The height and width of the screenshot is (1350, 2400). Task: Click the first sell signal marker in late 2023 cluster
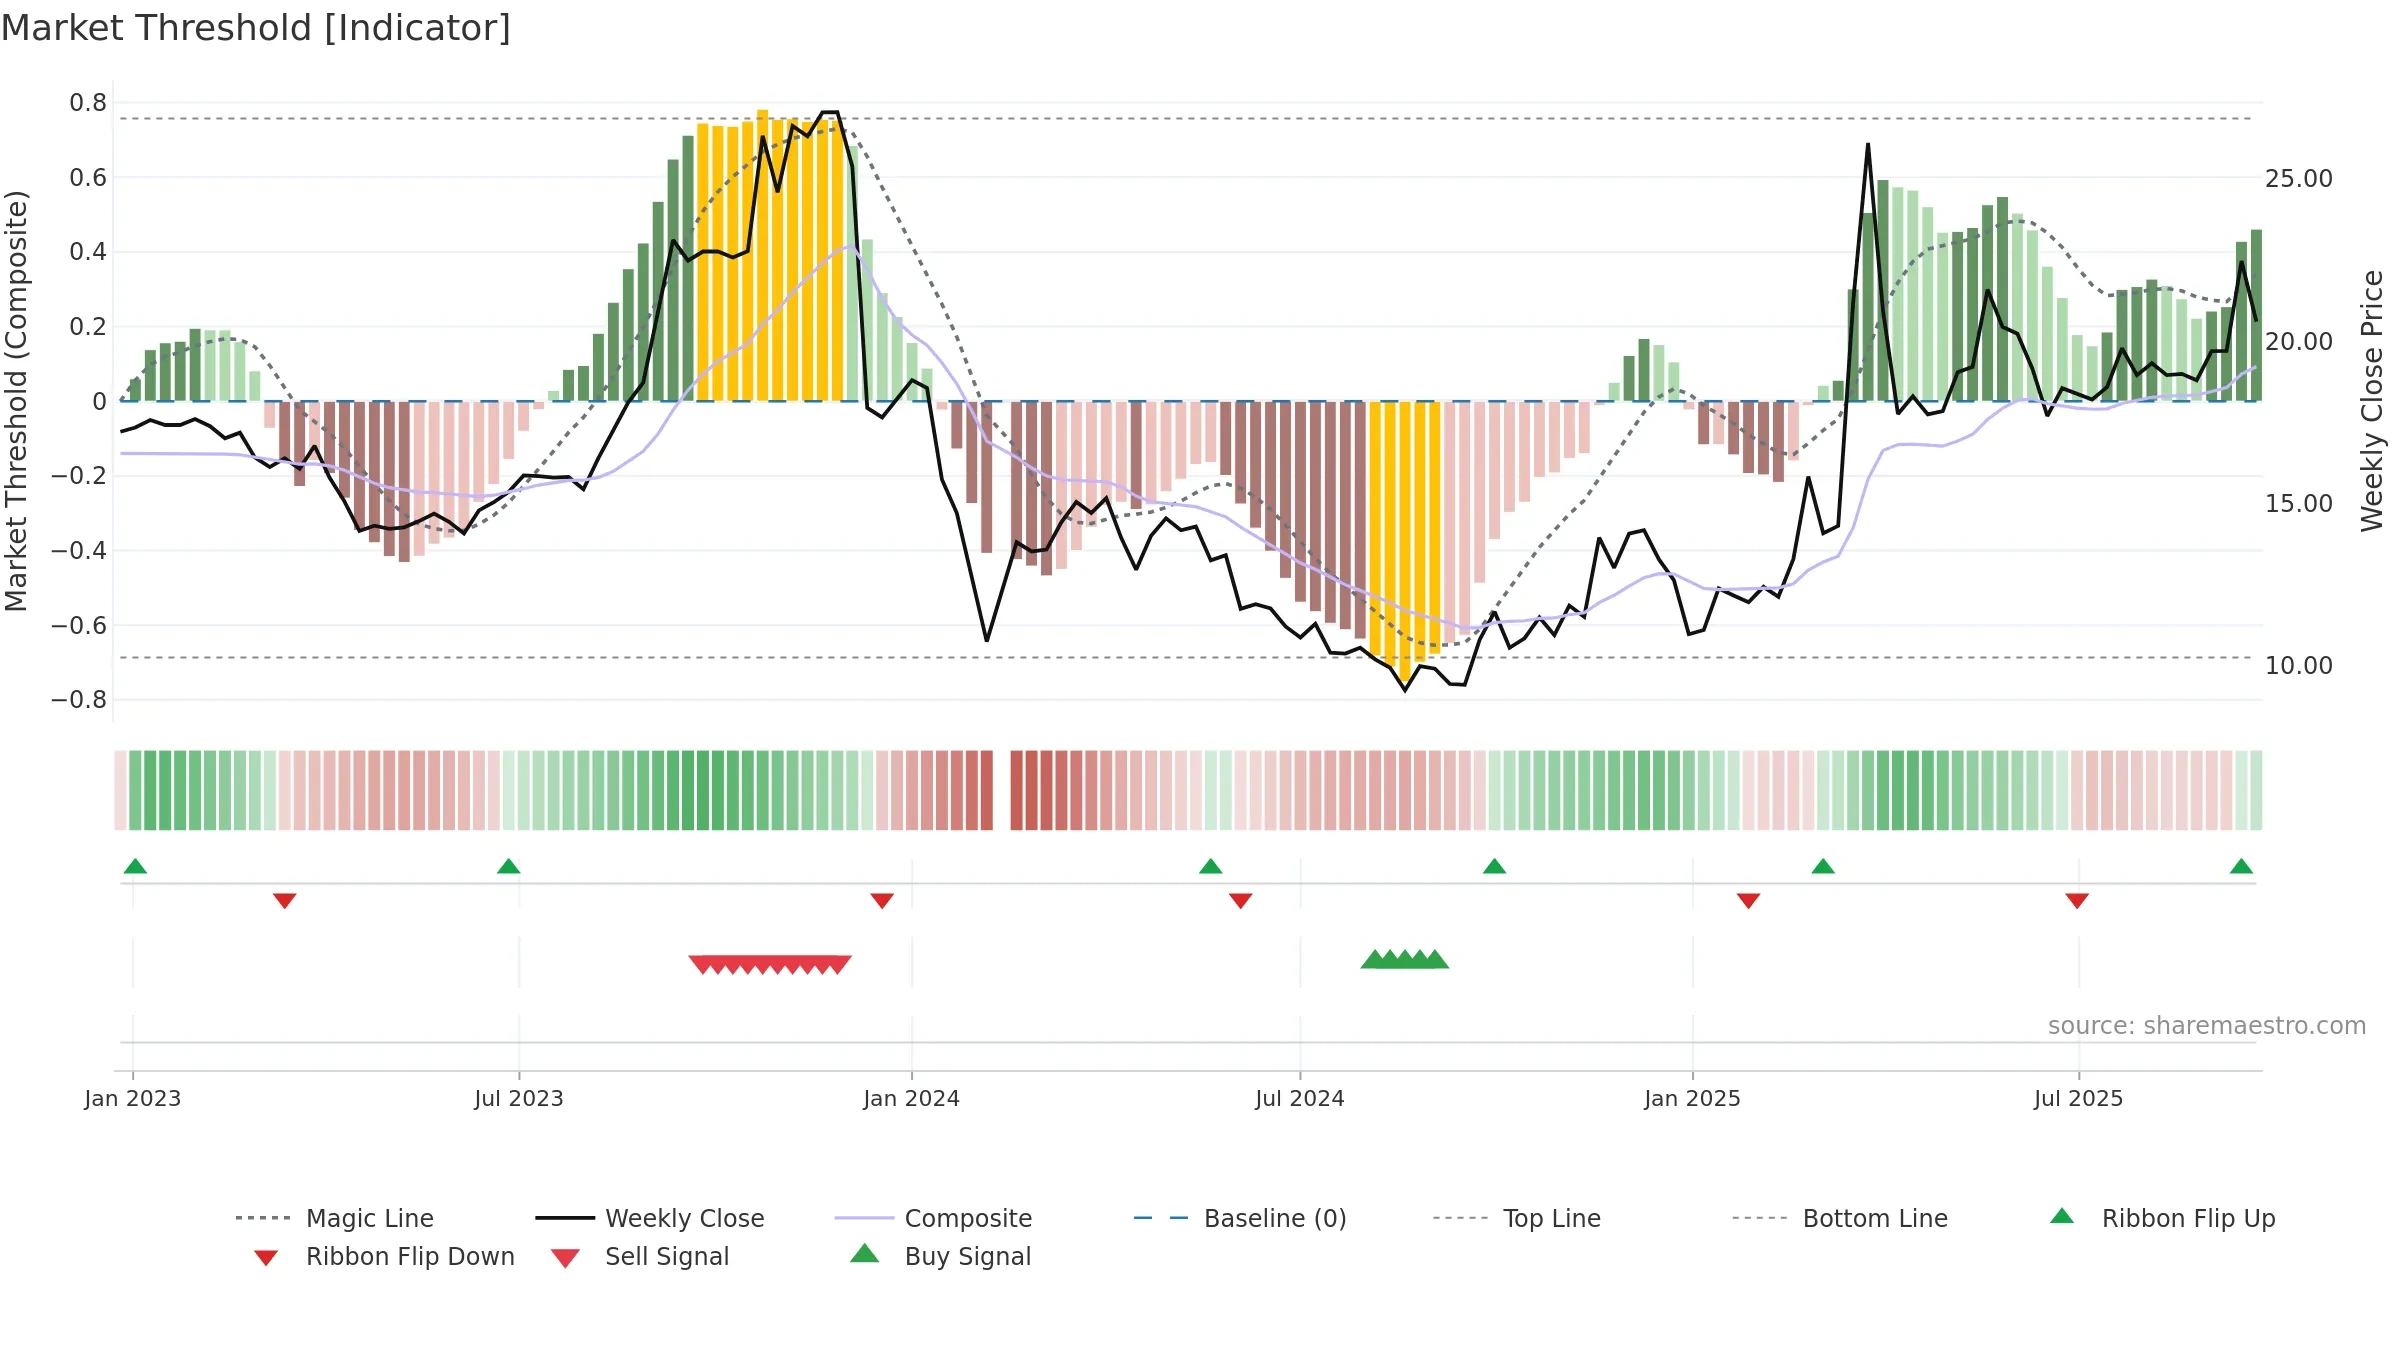702,964
